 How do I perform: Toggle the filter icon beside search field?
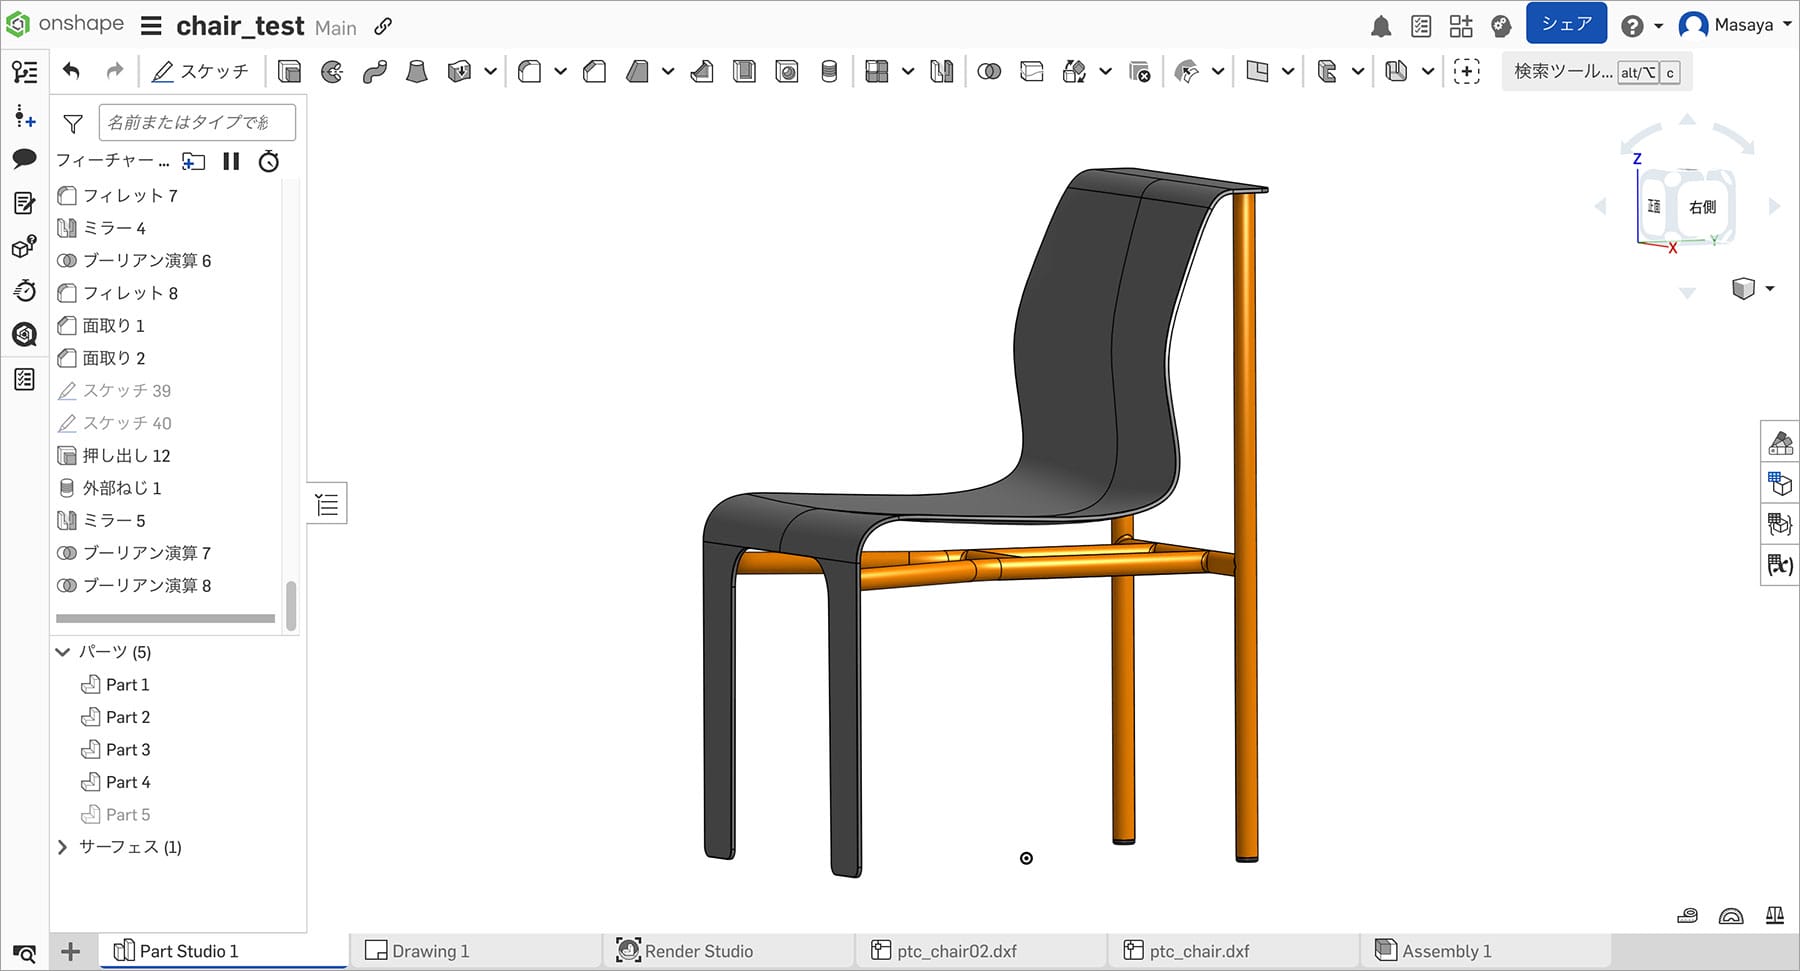[73, 123]
